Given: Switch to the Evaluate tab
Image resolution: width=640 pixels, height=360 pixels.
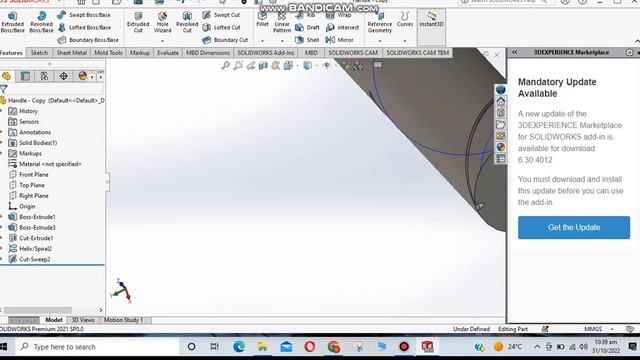Looking at the screenshot, I should [168, 53].
